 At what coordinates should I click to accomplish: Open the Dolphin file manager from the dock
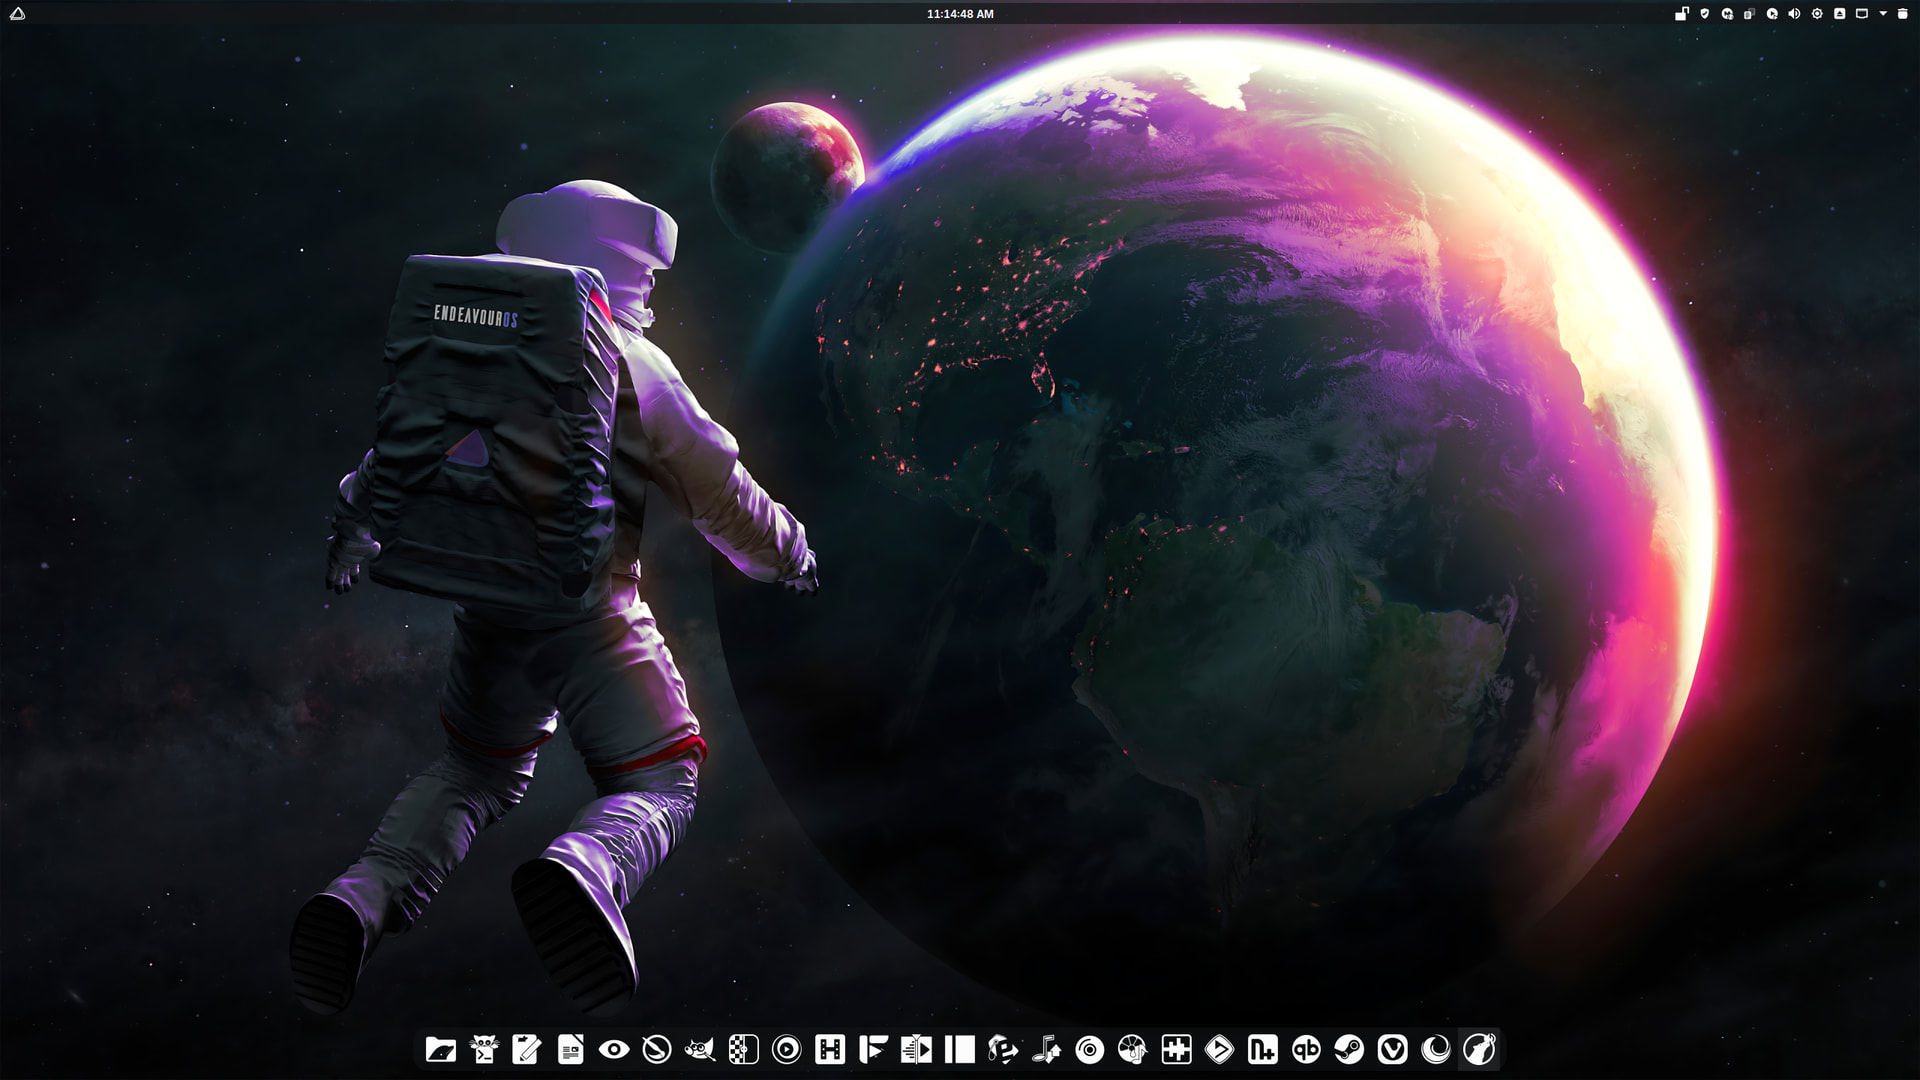441,1049
